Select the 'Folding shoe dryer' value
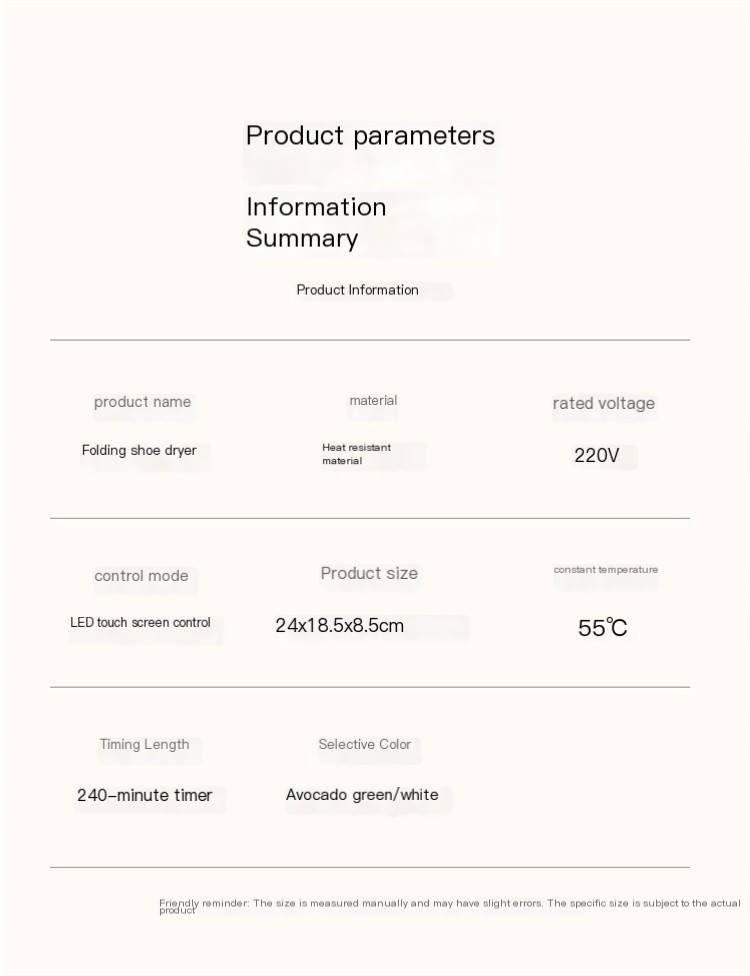Image resolution: width=750 pixels, height=976 pixels. 139,450
